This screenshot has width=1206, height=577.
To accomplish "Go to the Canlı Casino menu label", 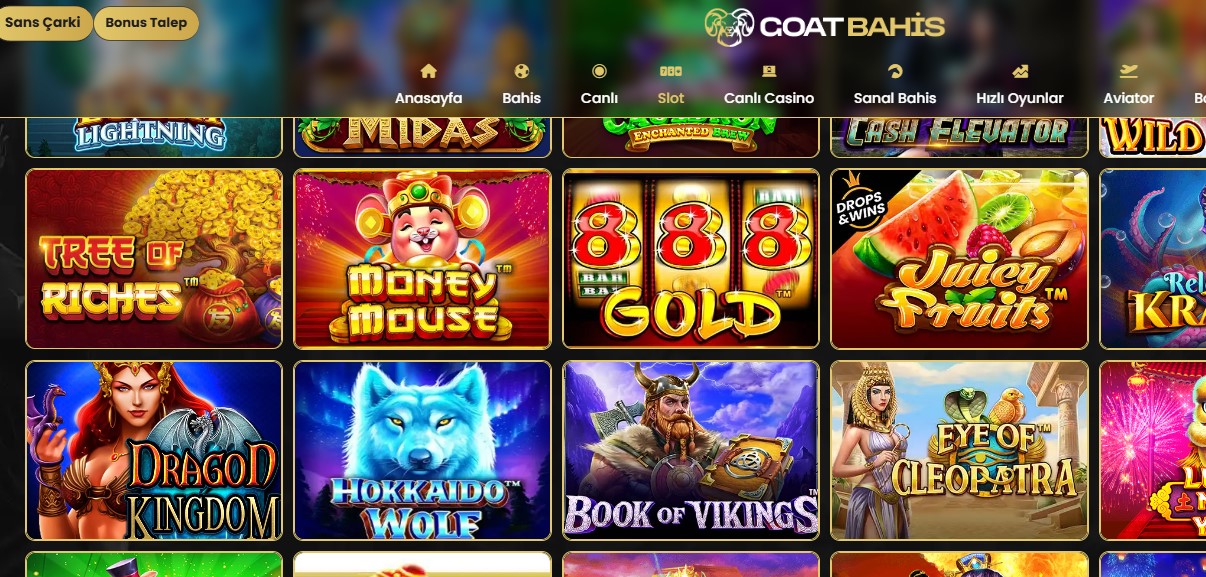I will 769,98.
